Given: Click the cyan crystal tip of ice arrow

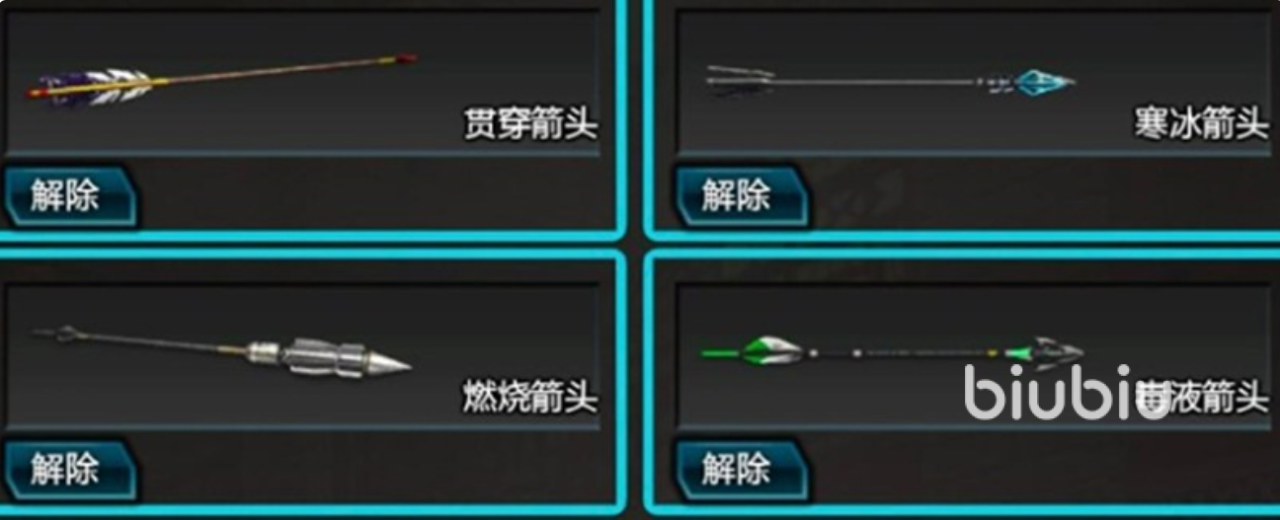Looking at the screenshot, I should (x=1044, y=80).
